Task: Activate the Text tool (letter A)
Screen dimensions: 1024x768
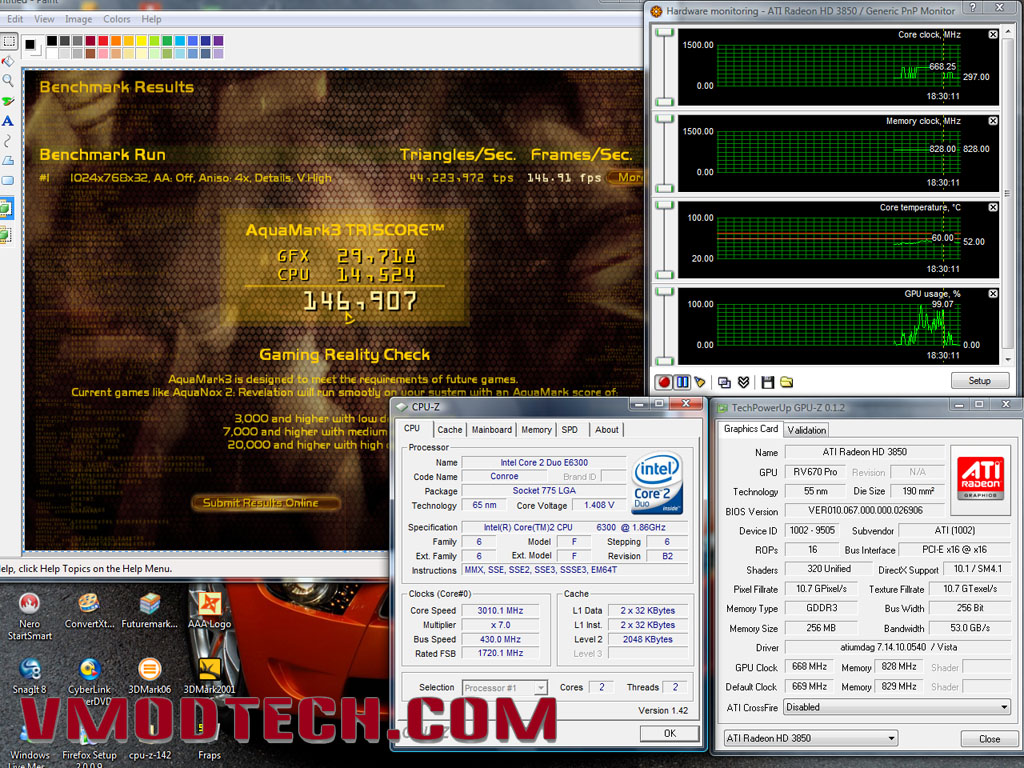Action: tap(8, 121)
